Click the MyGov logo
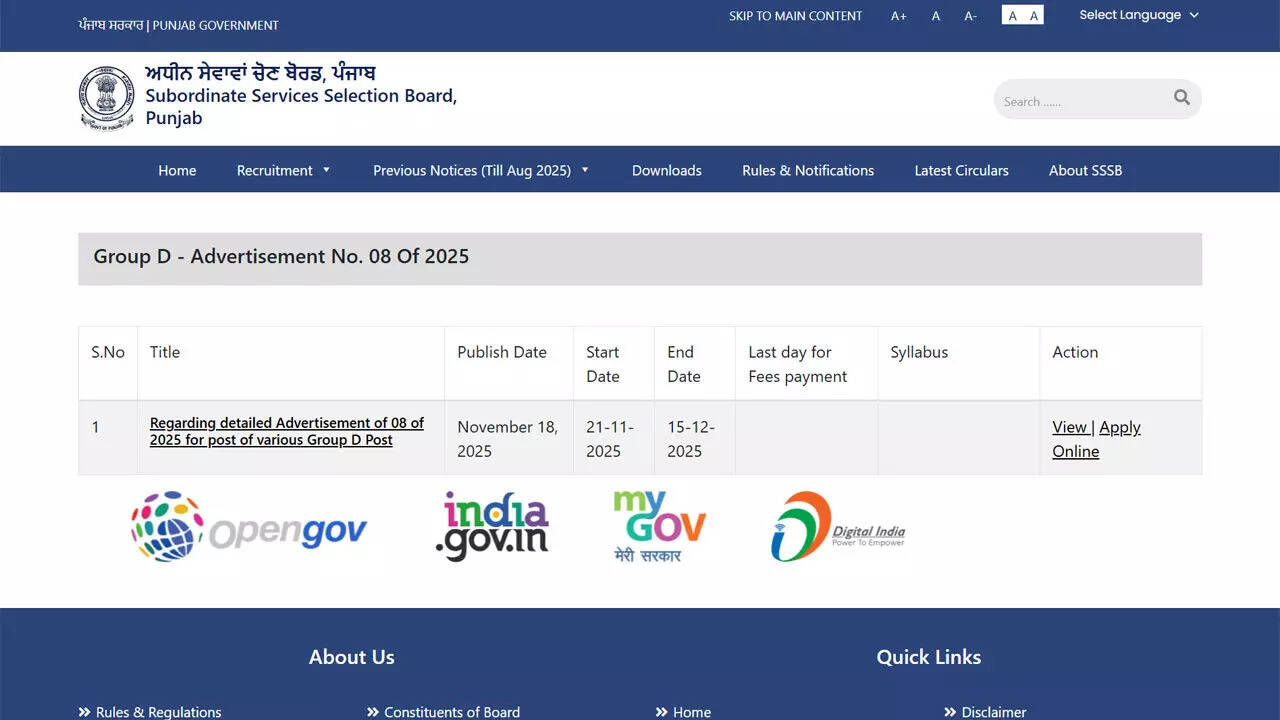The image size is (1280, 720). tap(659, 527)
